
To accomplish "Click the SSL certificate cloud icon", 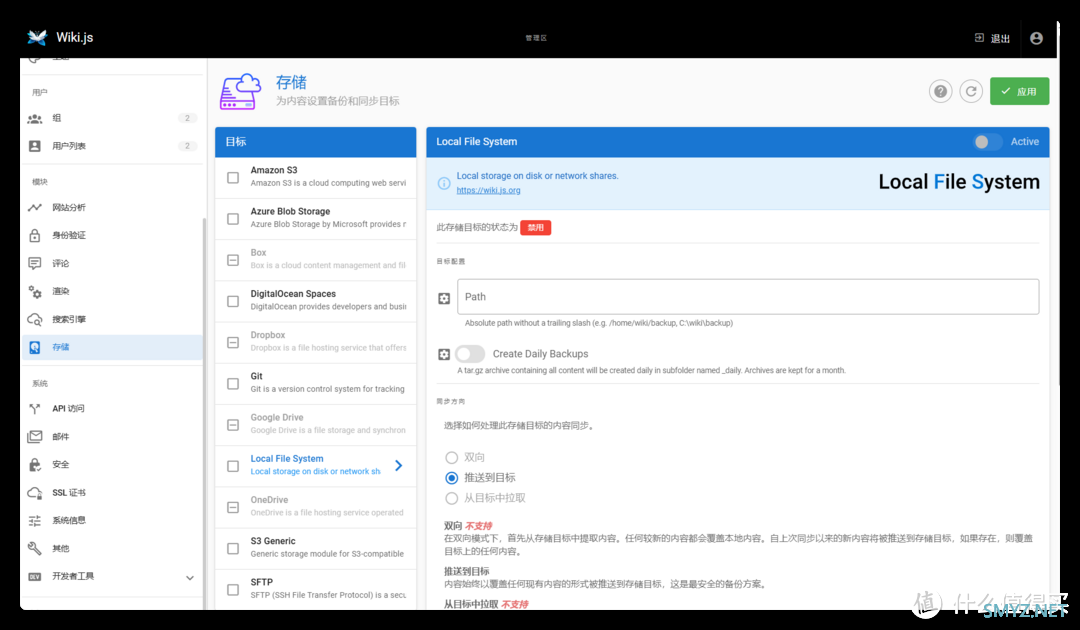I will [34, 492].
